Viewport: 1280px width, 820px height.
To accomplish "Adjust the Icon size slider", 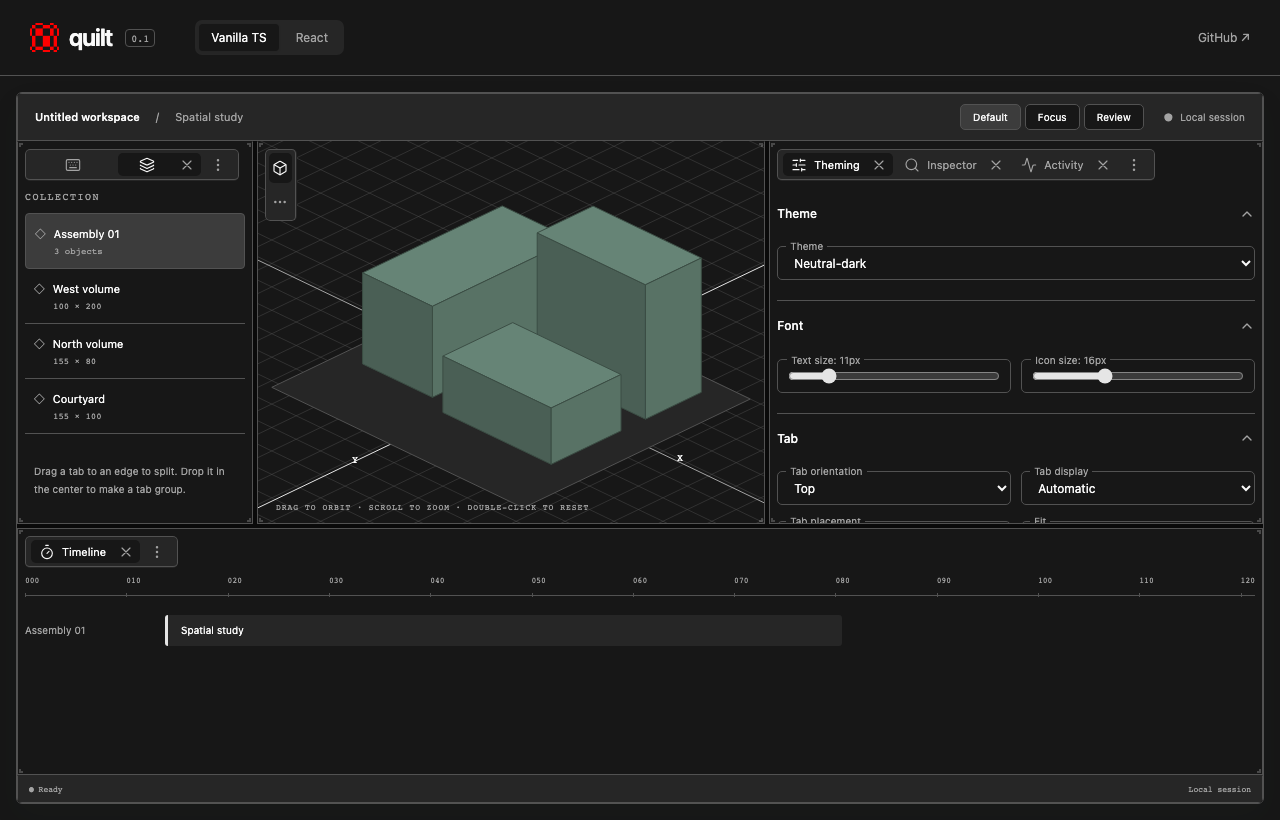I will [x=1138, y=376].
